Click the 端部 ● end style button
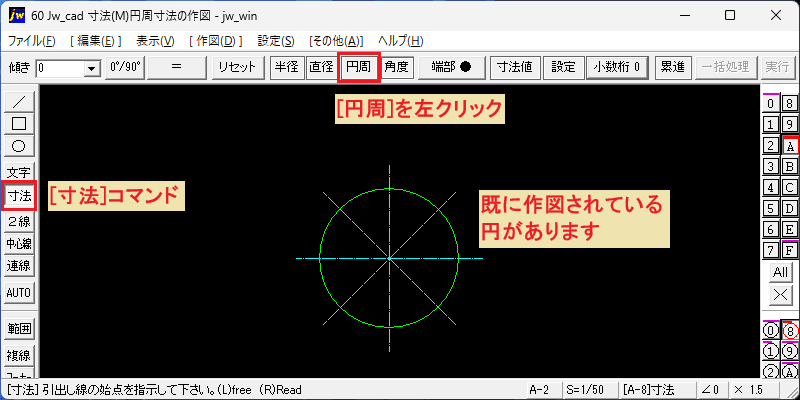This screenshot has height=400, width=800. [452, 67]
